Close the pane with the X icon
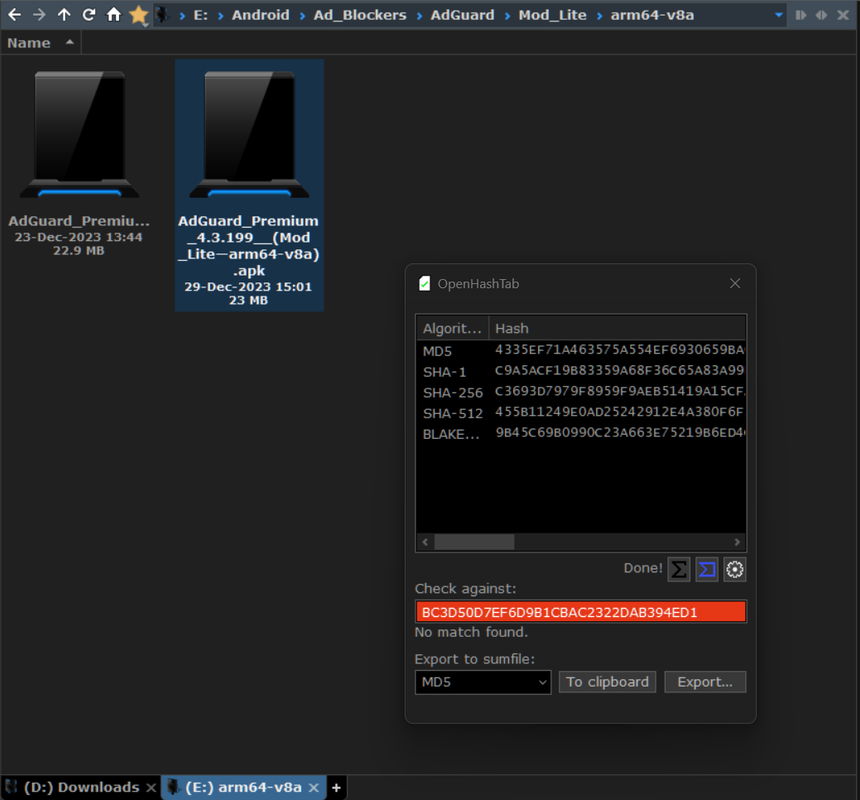 coord(843,15)
